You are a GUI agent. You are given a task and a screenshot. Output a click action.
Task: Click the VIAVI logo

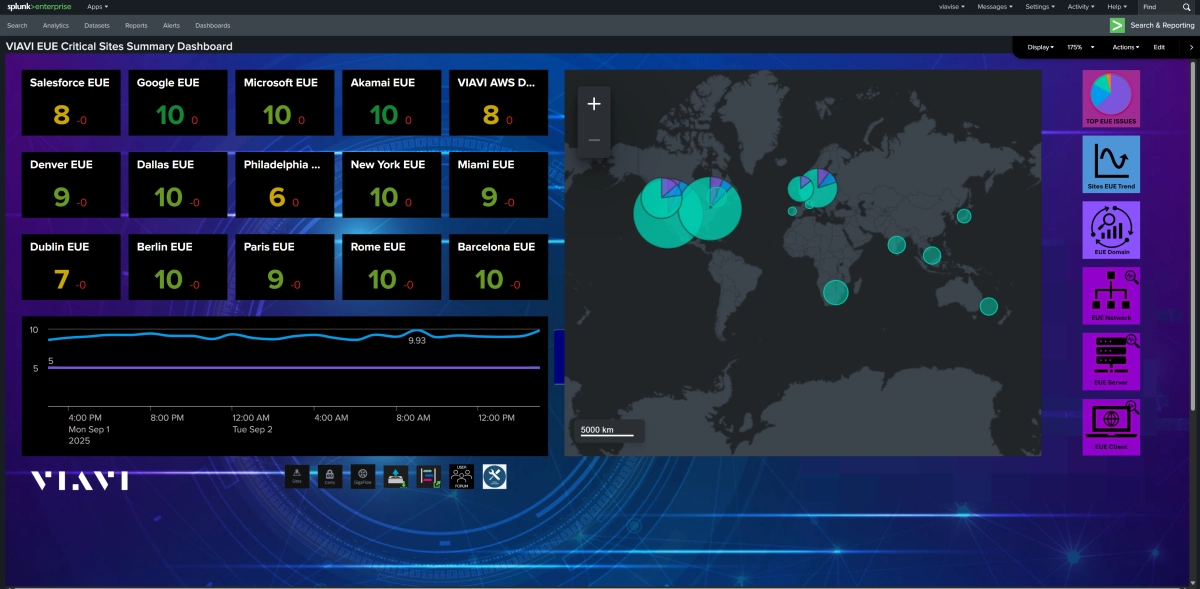(80, 480)
